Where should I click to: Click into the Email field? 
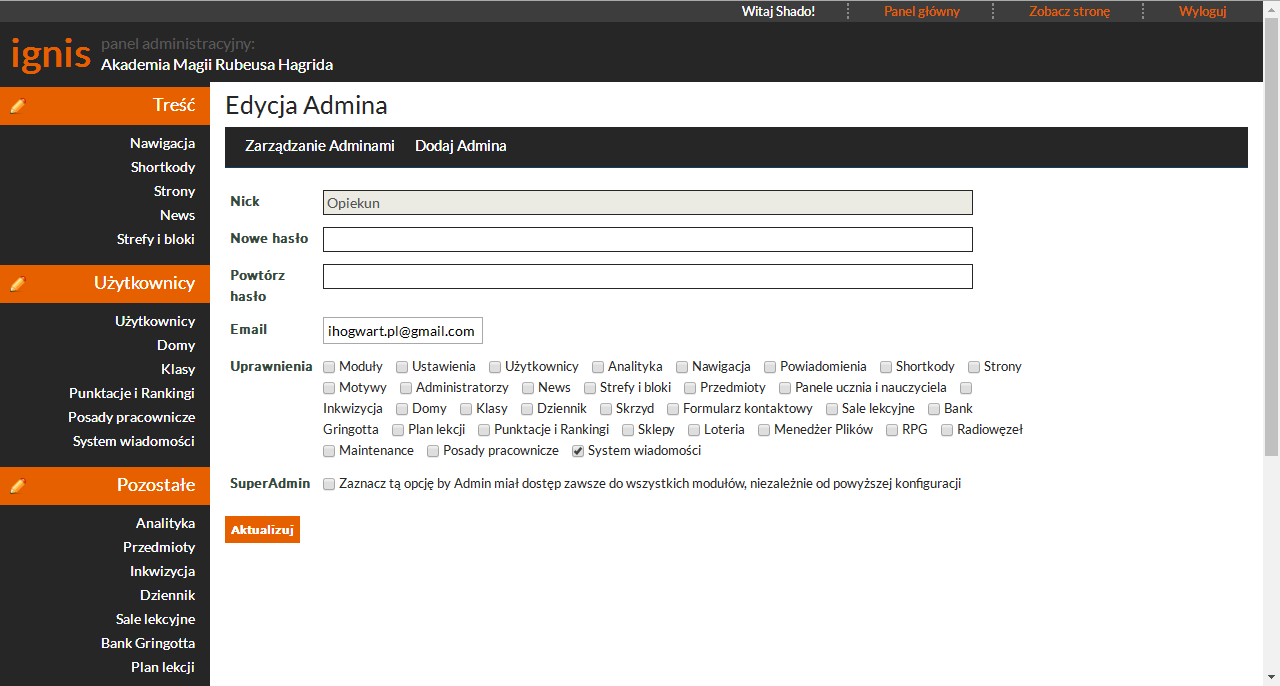point(402,331)
